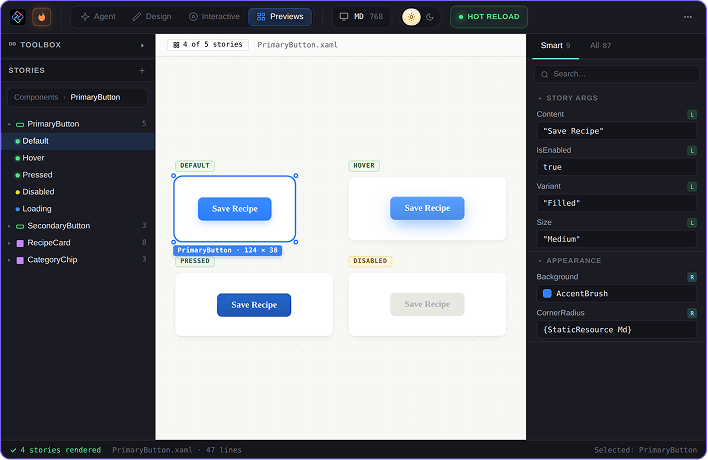
Task: Click PrimaryButton in the breadcrumb
Action: 95,97
